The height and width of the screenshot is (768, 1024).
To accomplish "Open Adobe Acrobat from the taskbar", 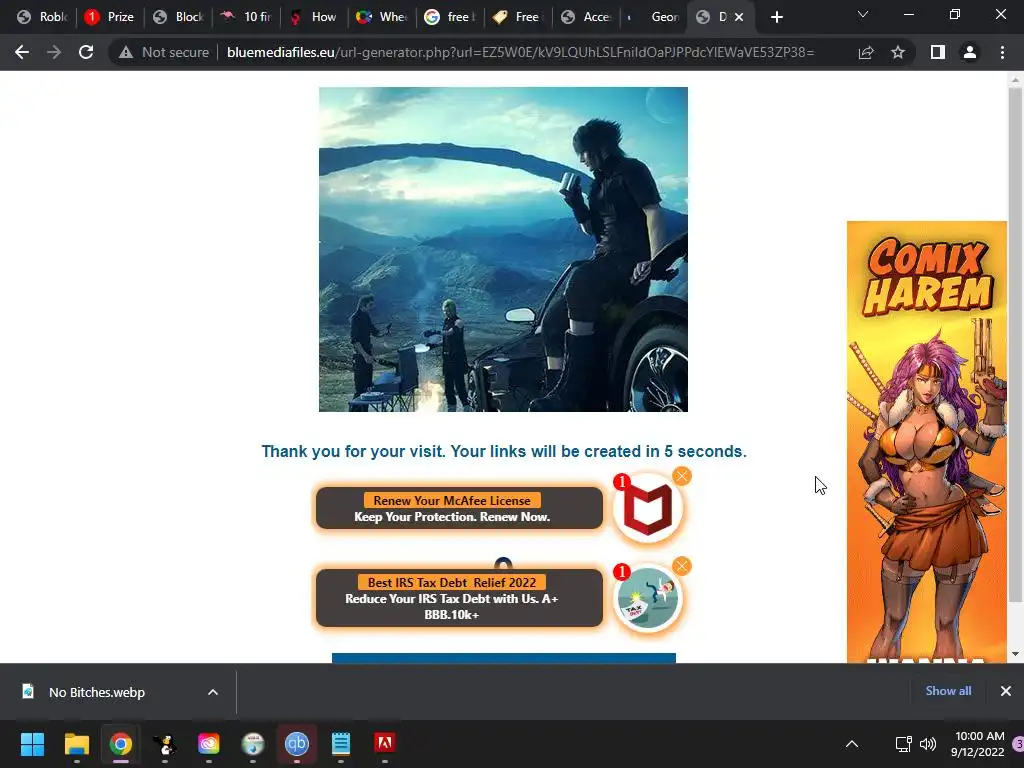I will (385, 744).
